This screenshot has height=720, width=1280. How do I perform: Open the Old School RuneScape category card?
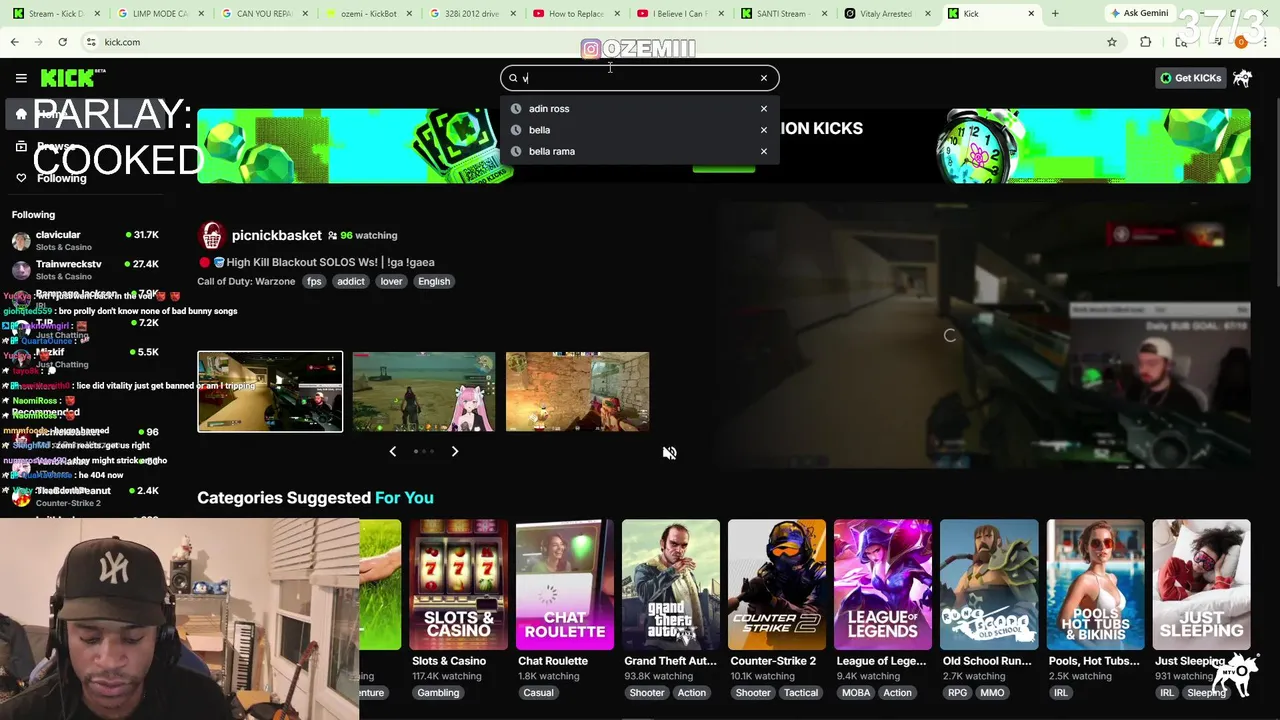[x=988, y=585]
